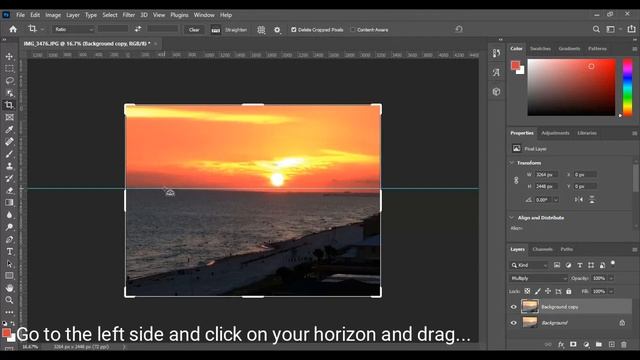Open the layer Kind filter dropdown

coord(529,265)
